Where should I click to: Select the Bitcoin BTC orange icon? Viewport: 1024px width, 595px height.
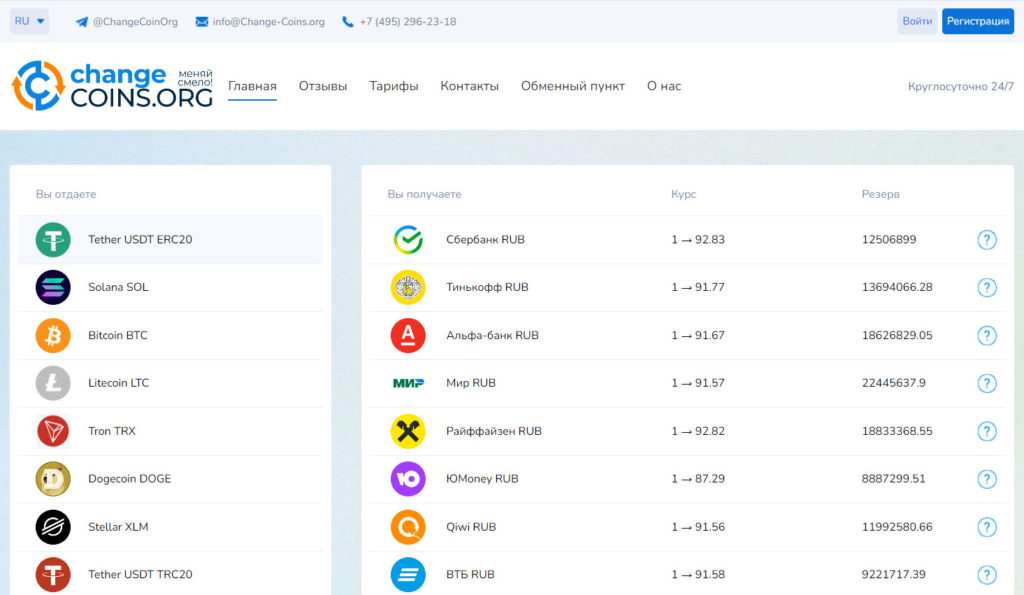(53, 335)
